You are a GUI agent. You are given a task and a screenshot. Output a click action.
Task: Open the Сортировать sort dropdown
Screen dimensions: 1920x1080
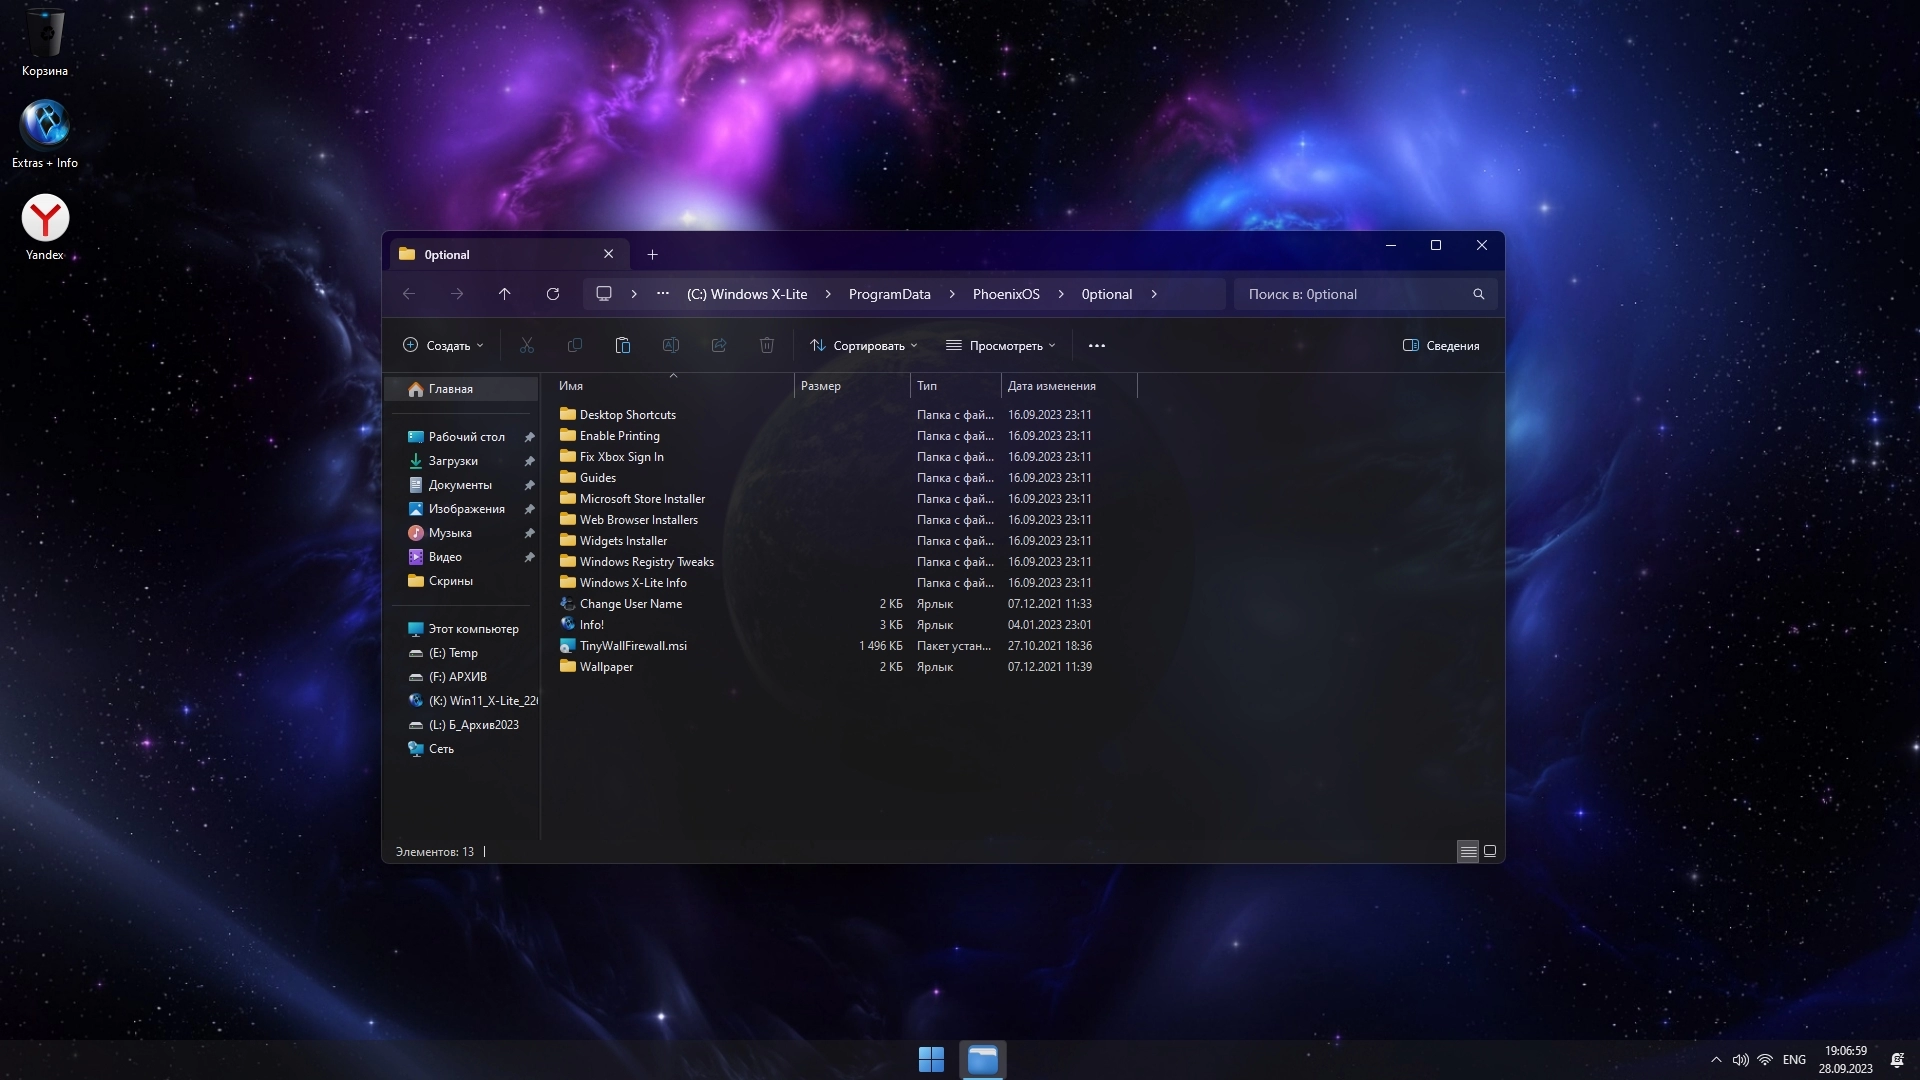pyautogui.click(x=863, y=346)
